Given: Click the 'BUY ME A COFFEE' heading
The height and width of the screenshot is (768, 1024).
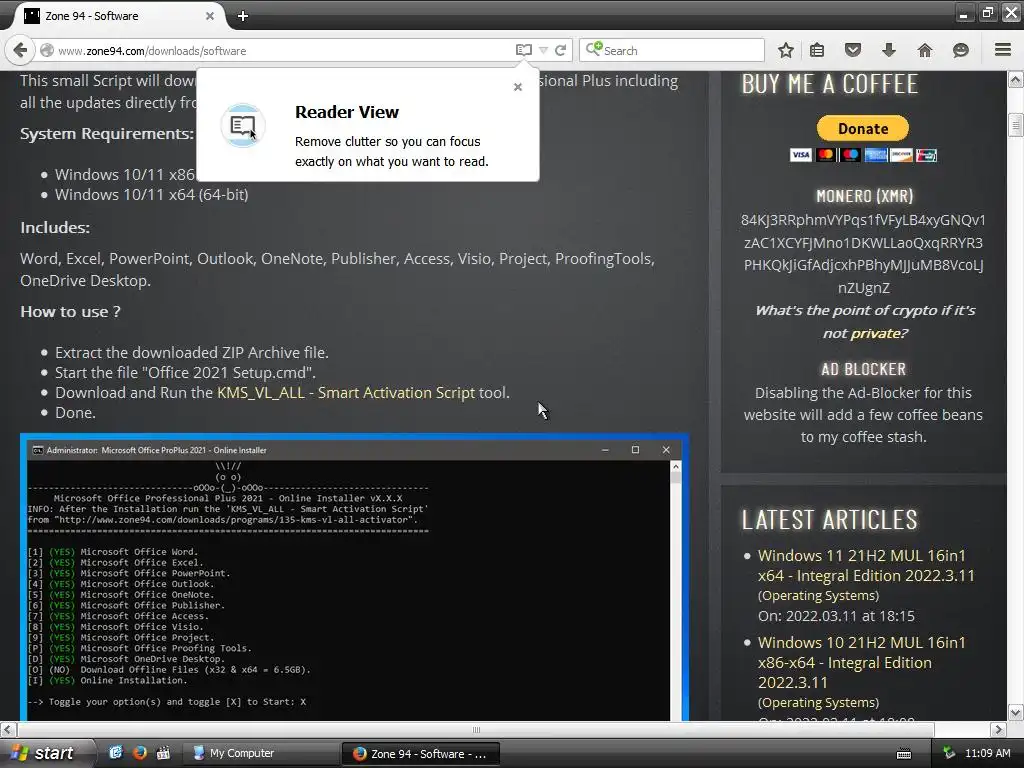Looking at the screenshot, I should tap(829, 84).
